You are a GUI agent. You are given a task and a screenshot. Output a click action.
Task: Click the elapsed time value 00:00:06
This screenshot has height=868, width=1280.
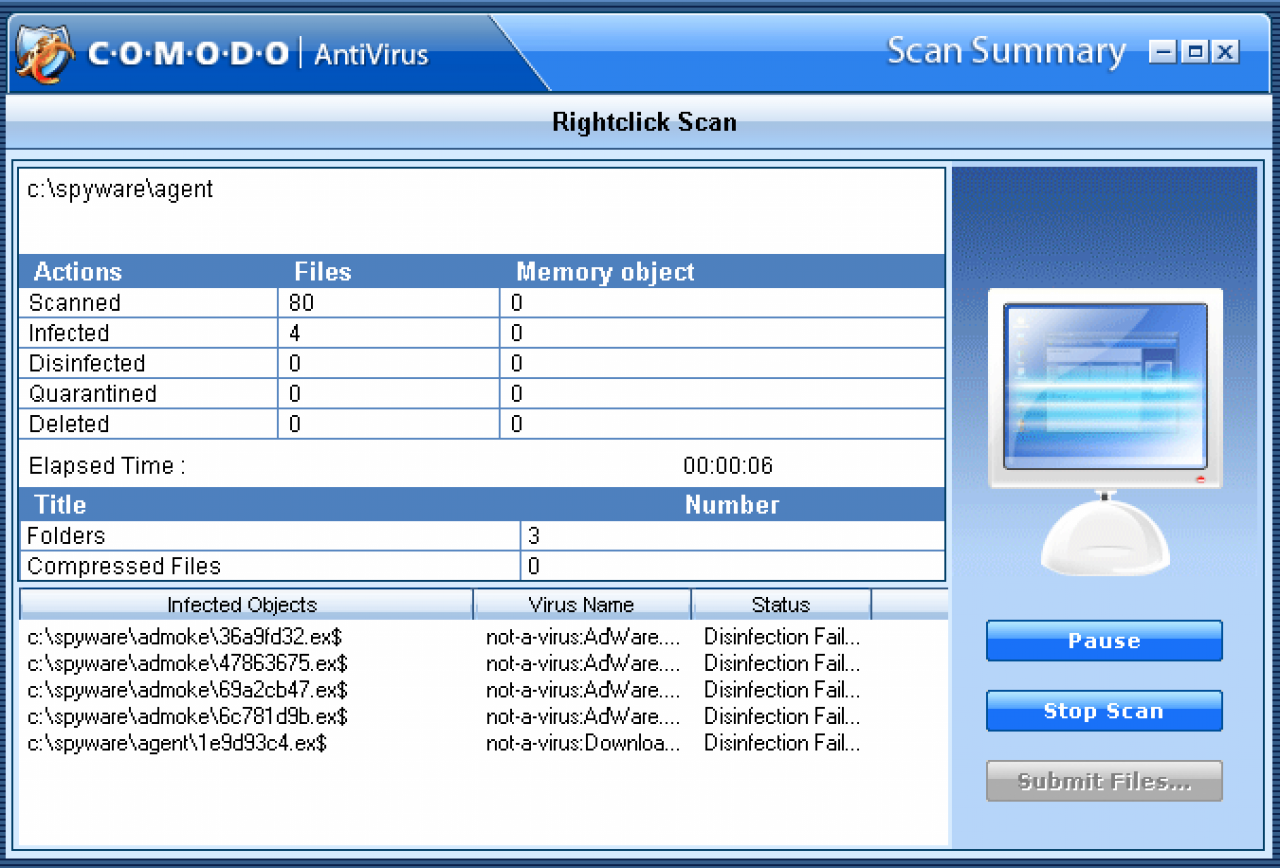(728, 465)
